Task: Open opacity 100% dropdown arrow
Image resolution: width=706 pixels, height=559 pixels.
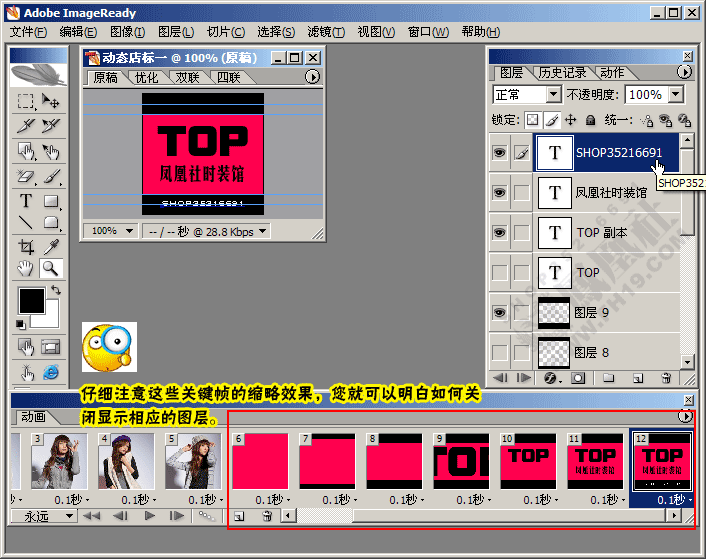Action: (675, 95)
